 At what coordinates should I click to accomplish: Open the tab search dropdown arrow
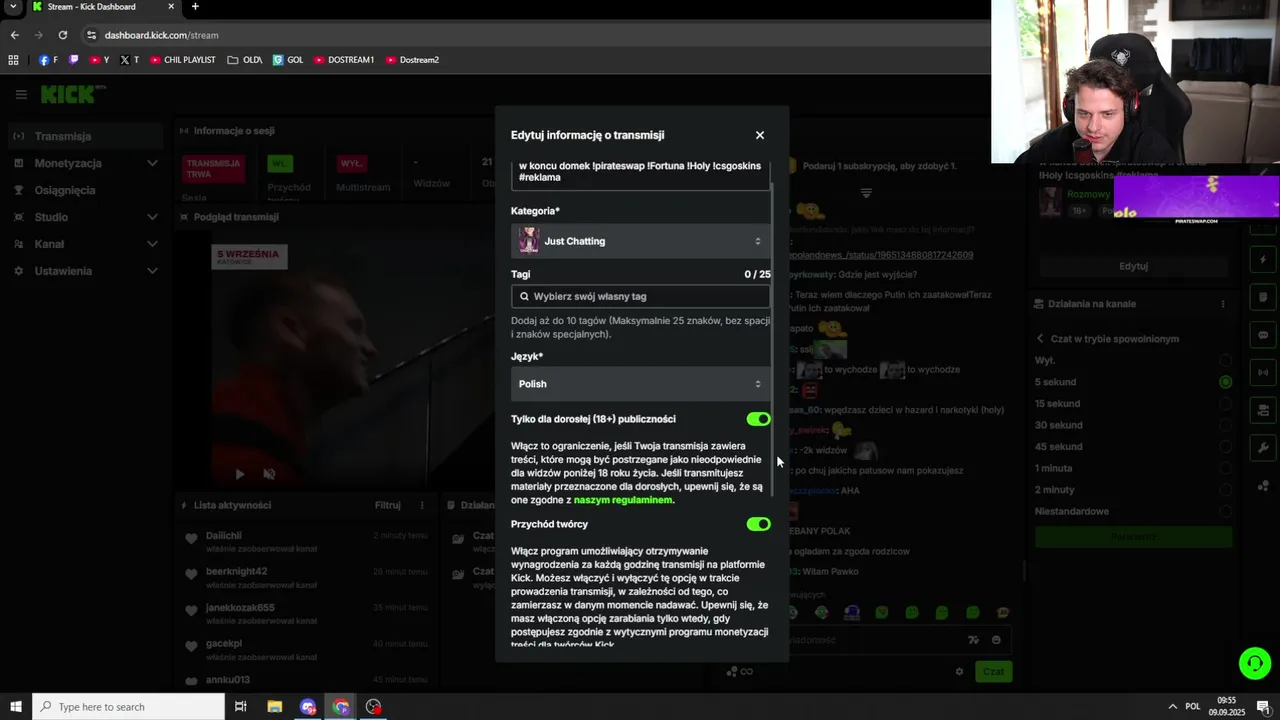click(13, 7)
